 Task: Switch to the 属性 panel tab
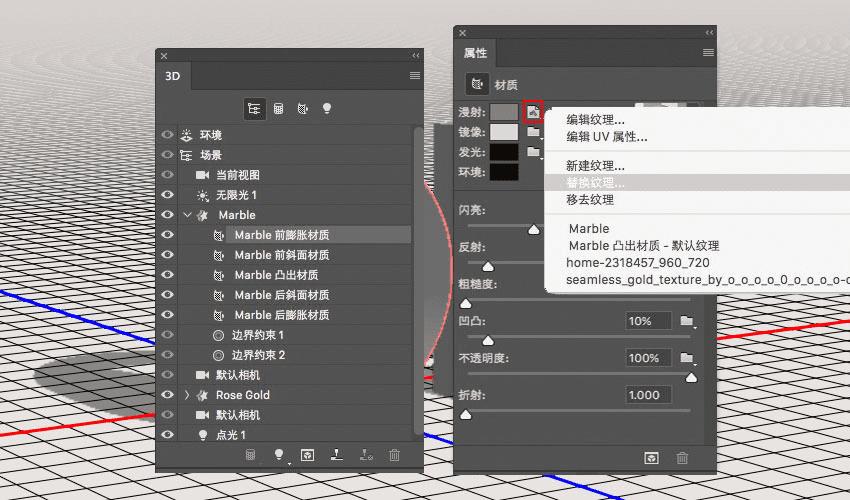coord(475,53)
